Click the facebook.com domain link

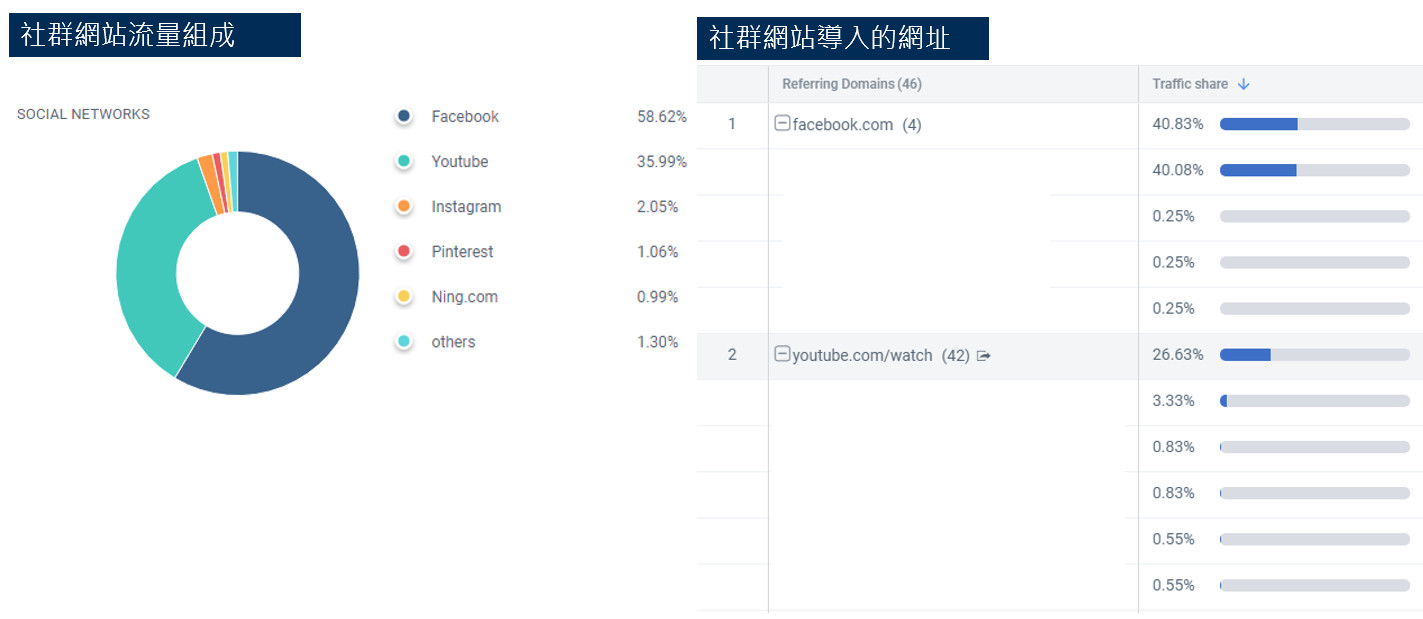coord(842,125)
